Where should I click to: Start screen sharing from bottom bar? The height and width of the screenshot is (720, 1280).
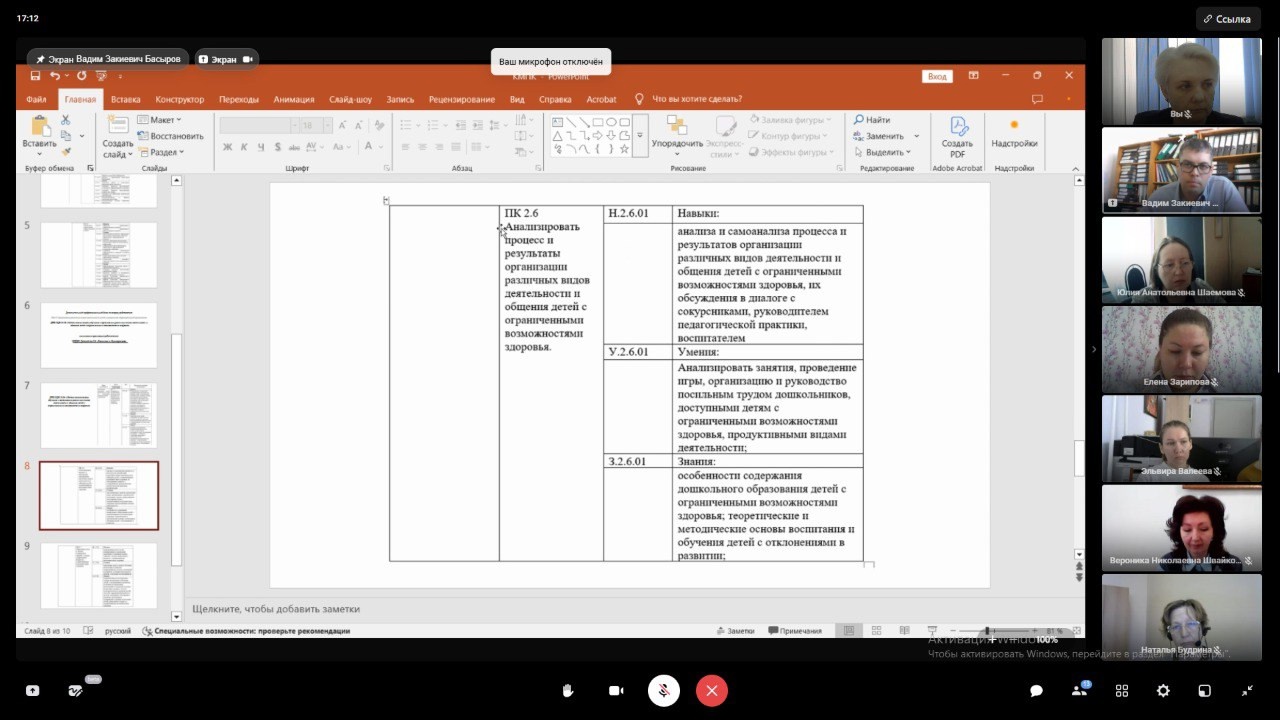tap(32, 691)
